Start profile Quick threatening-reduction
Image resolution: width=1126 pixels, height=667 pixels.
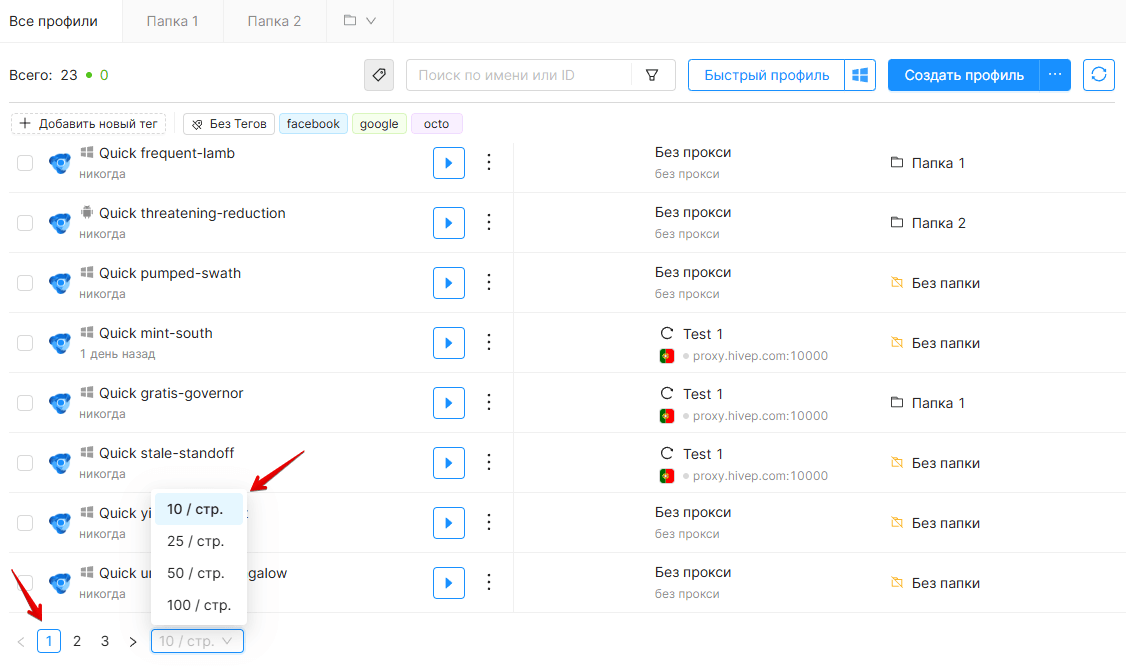(x=449, y=223)
